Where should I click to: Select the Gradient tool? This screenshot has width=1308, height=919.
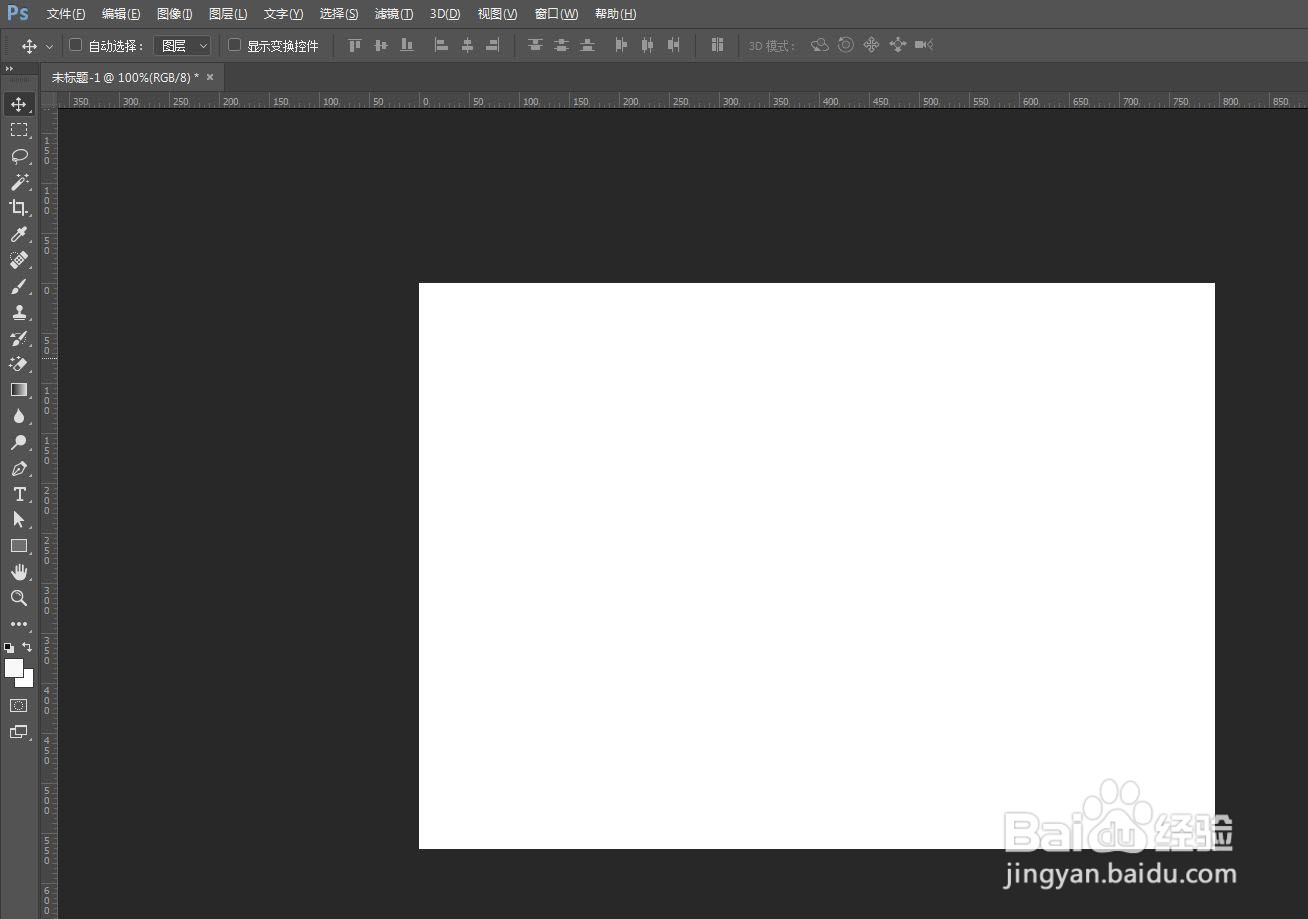[x=19, y=390]
